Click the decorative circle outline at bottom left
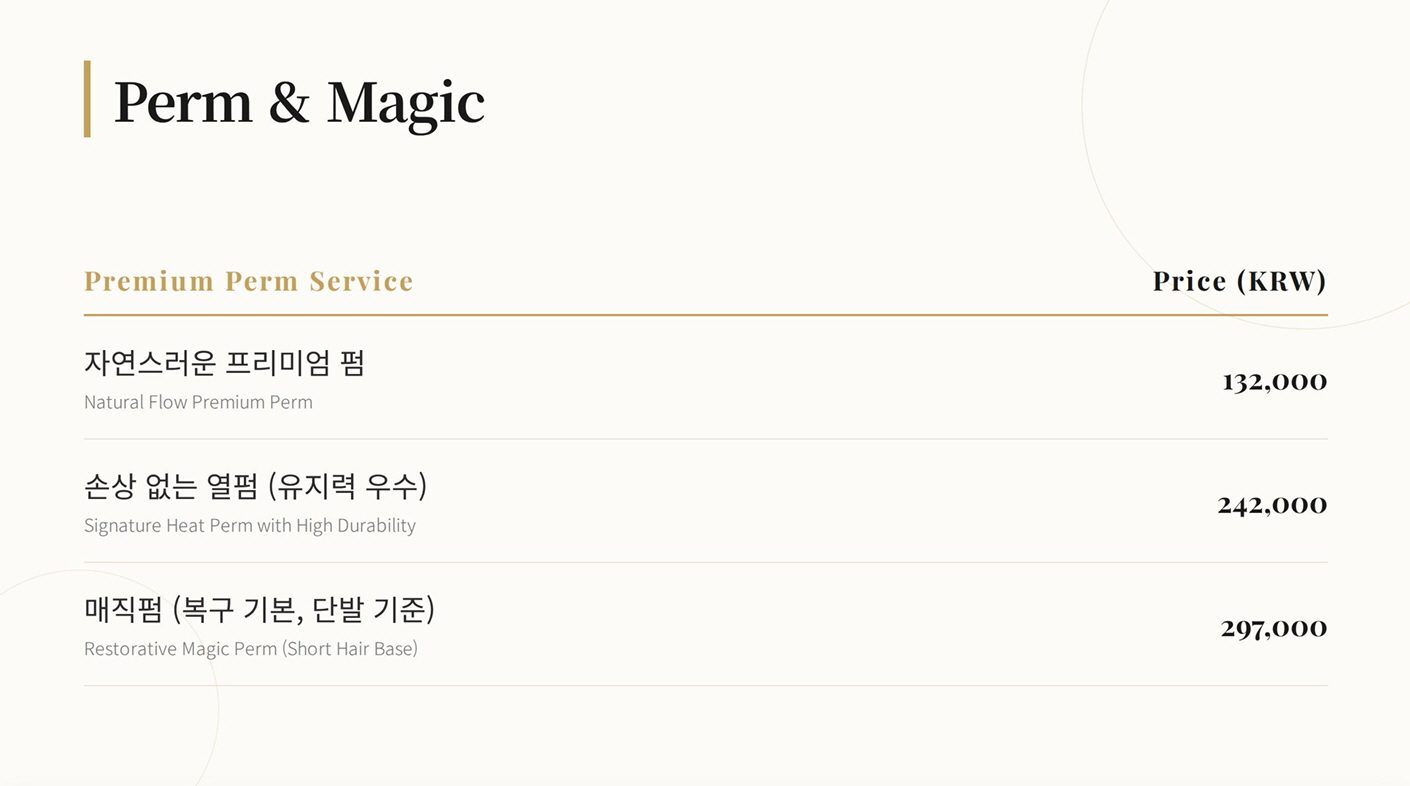Screen dimensions: 1410x786 [218, 700]
